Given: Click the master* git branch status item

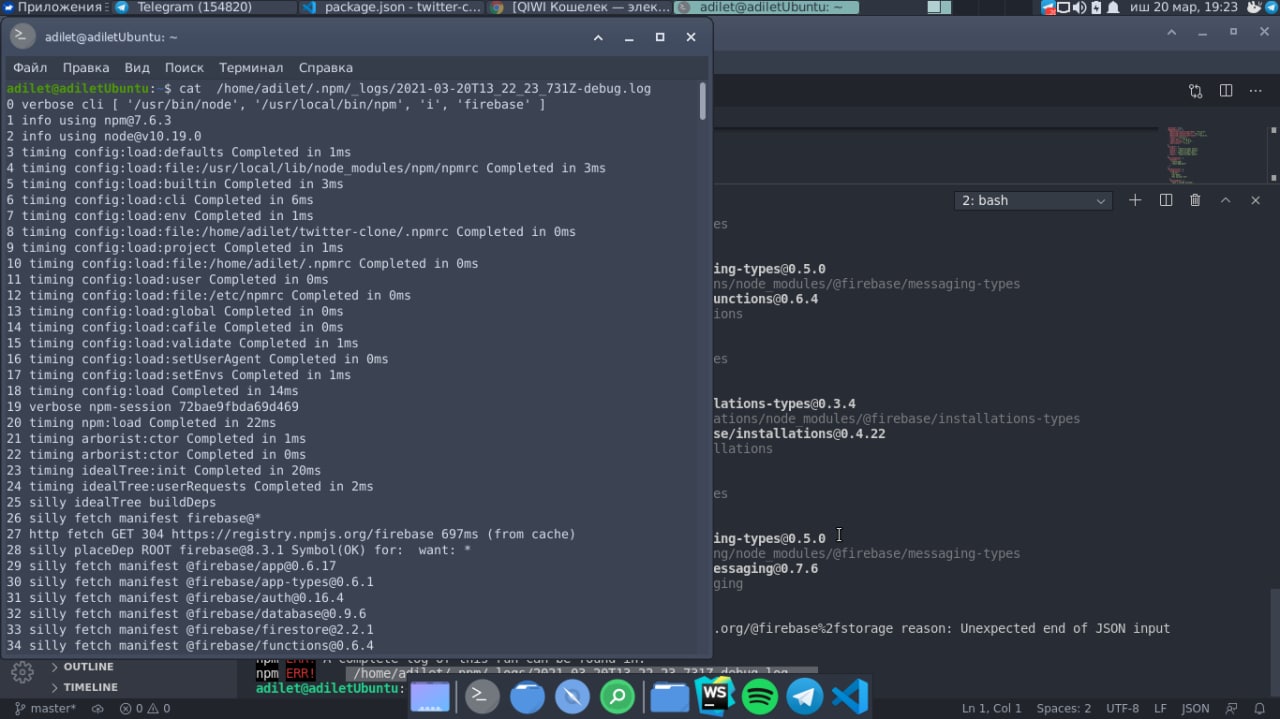Looking at the screenshot, I should [x=45, y=708].
